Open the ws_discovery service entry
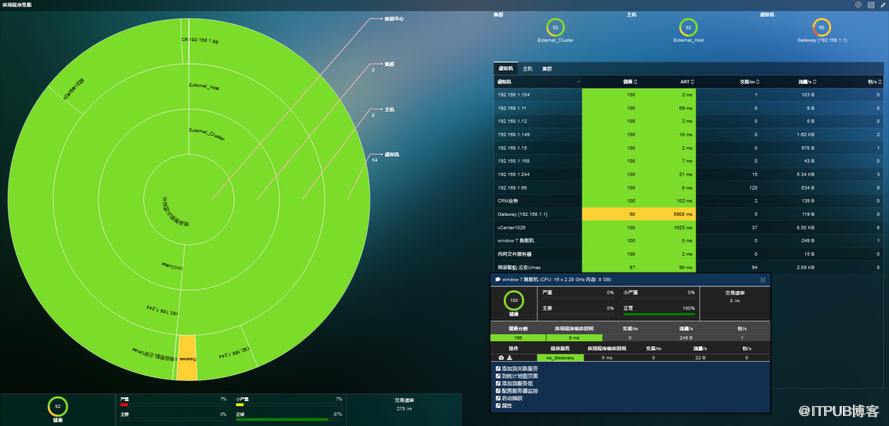 pos(560,357)
